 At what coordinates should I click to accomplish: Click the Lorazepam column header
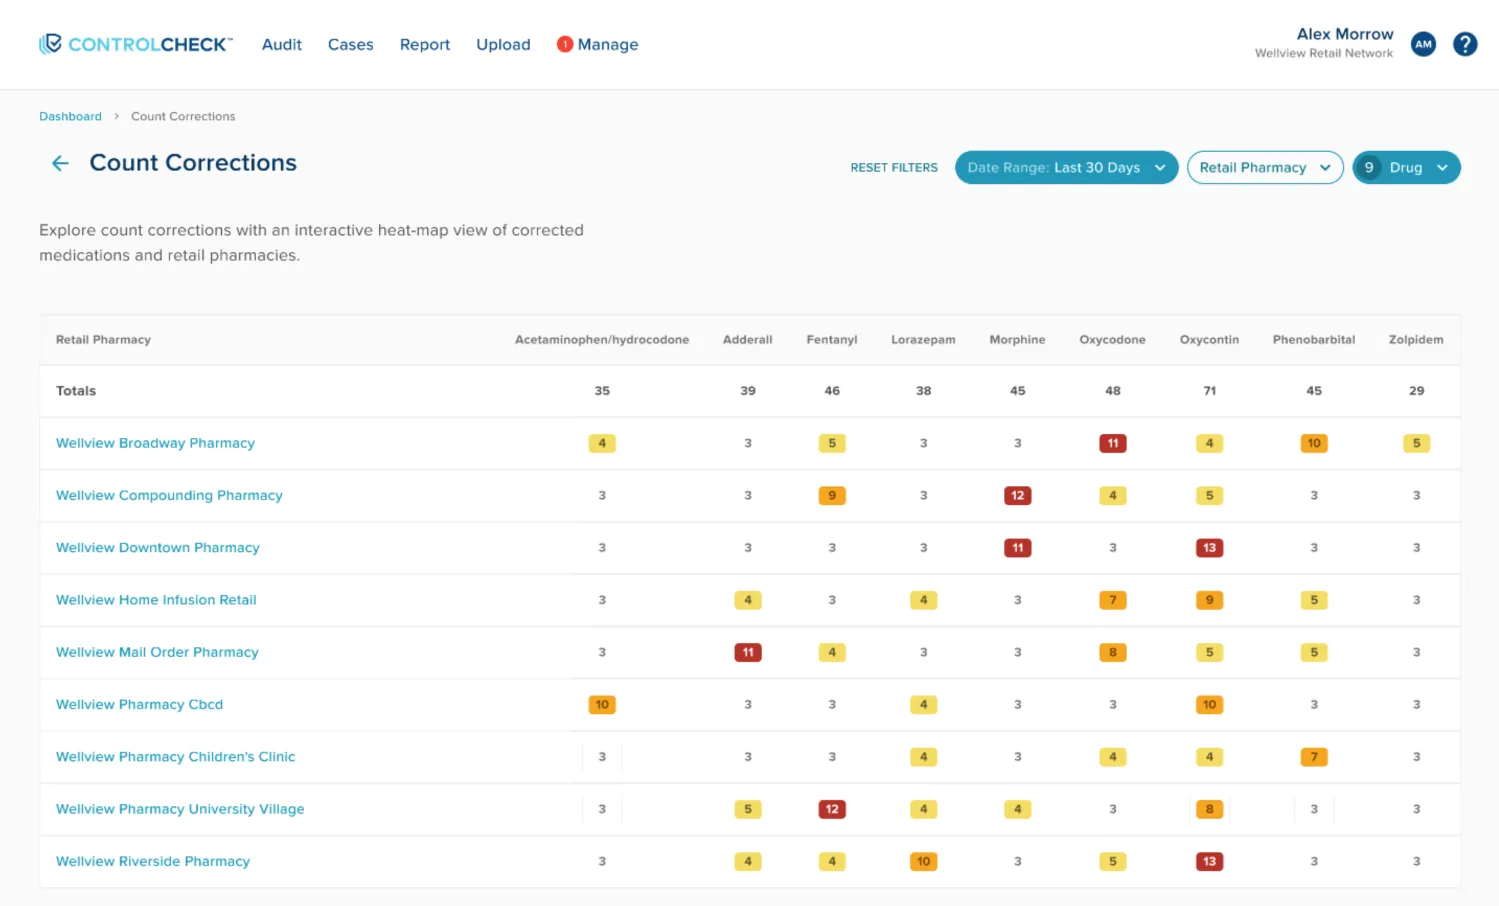(923, 340)
